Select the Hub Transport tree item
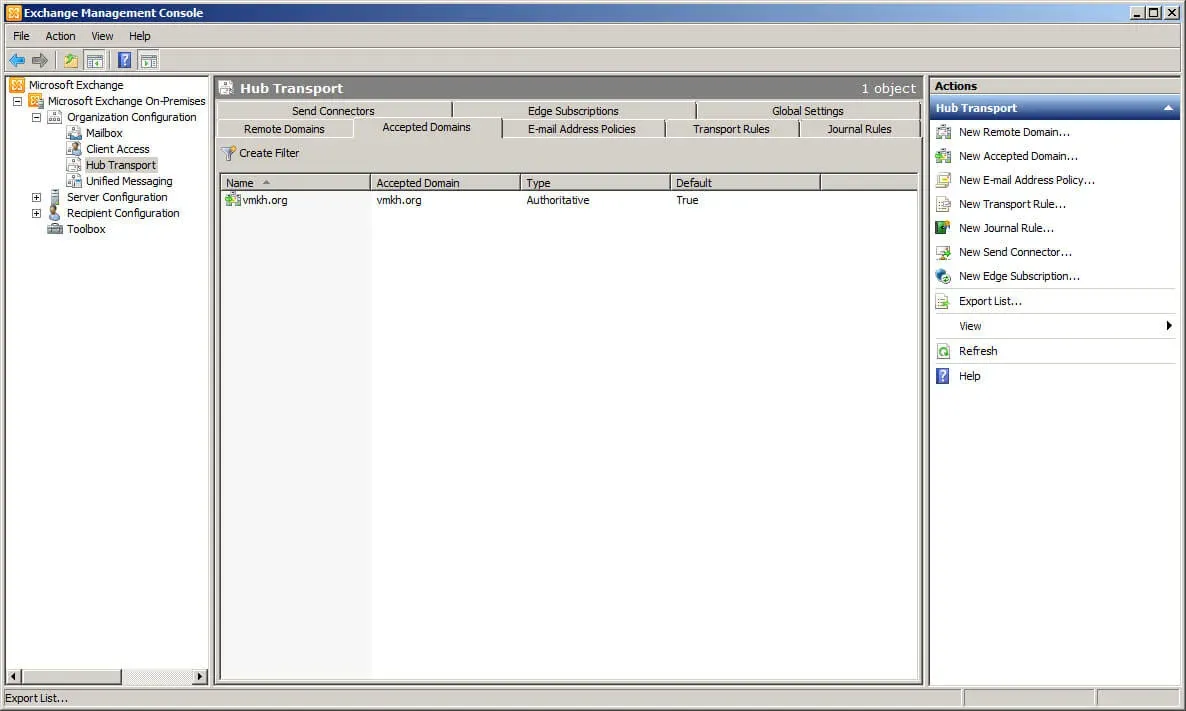Image resolution: width=1186 pixels, height=711 pixels. pyautogui.click(x=120, y=165)
